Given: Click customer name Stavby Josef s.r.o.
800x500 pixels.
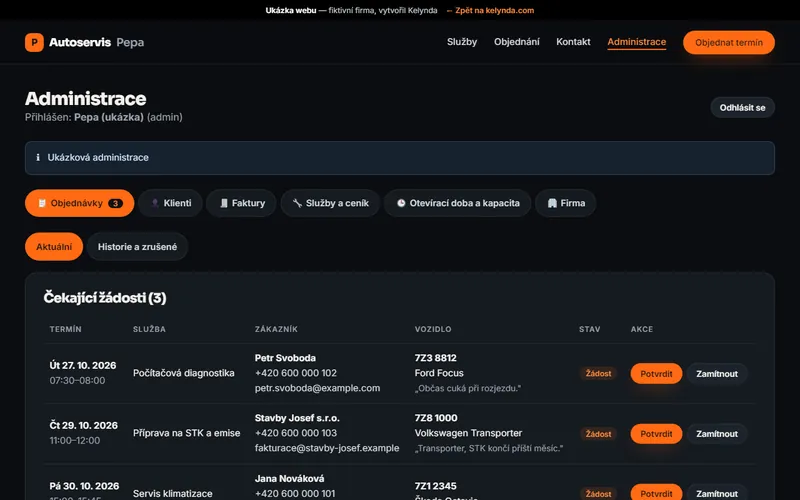Looking at the screenshot, I should (297, 418).
